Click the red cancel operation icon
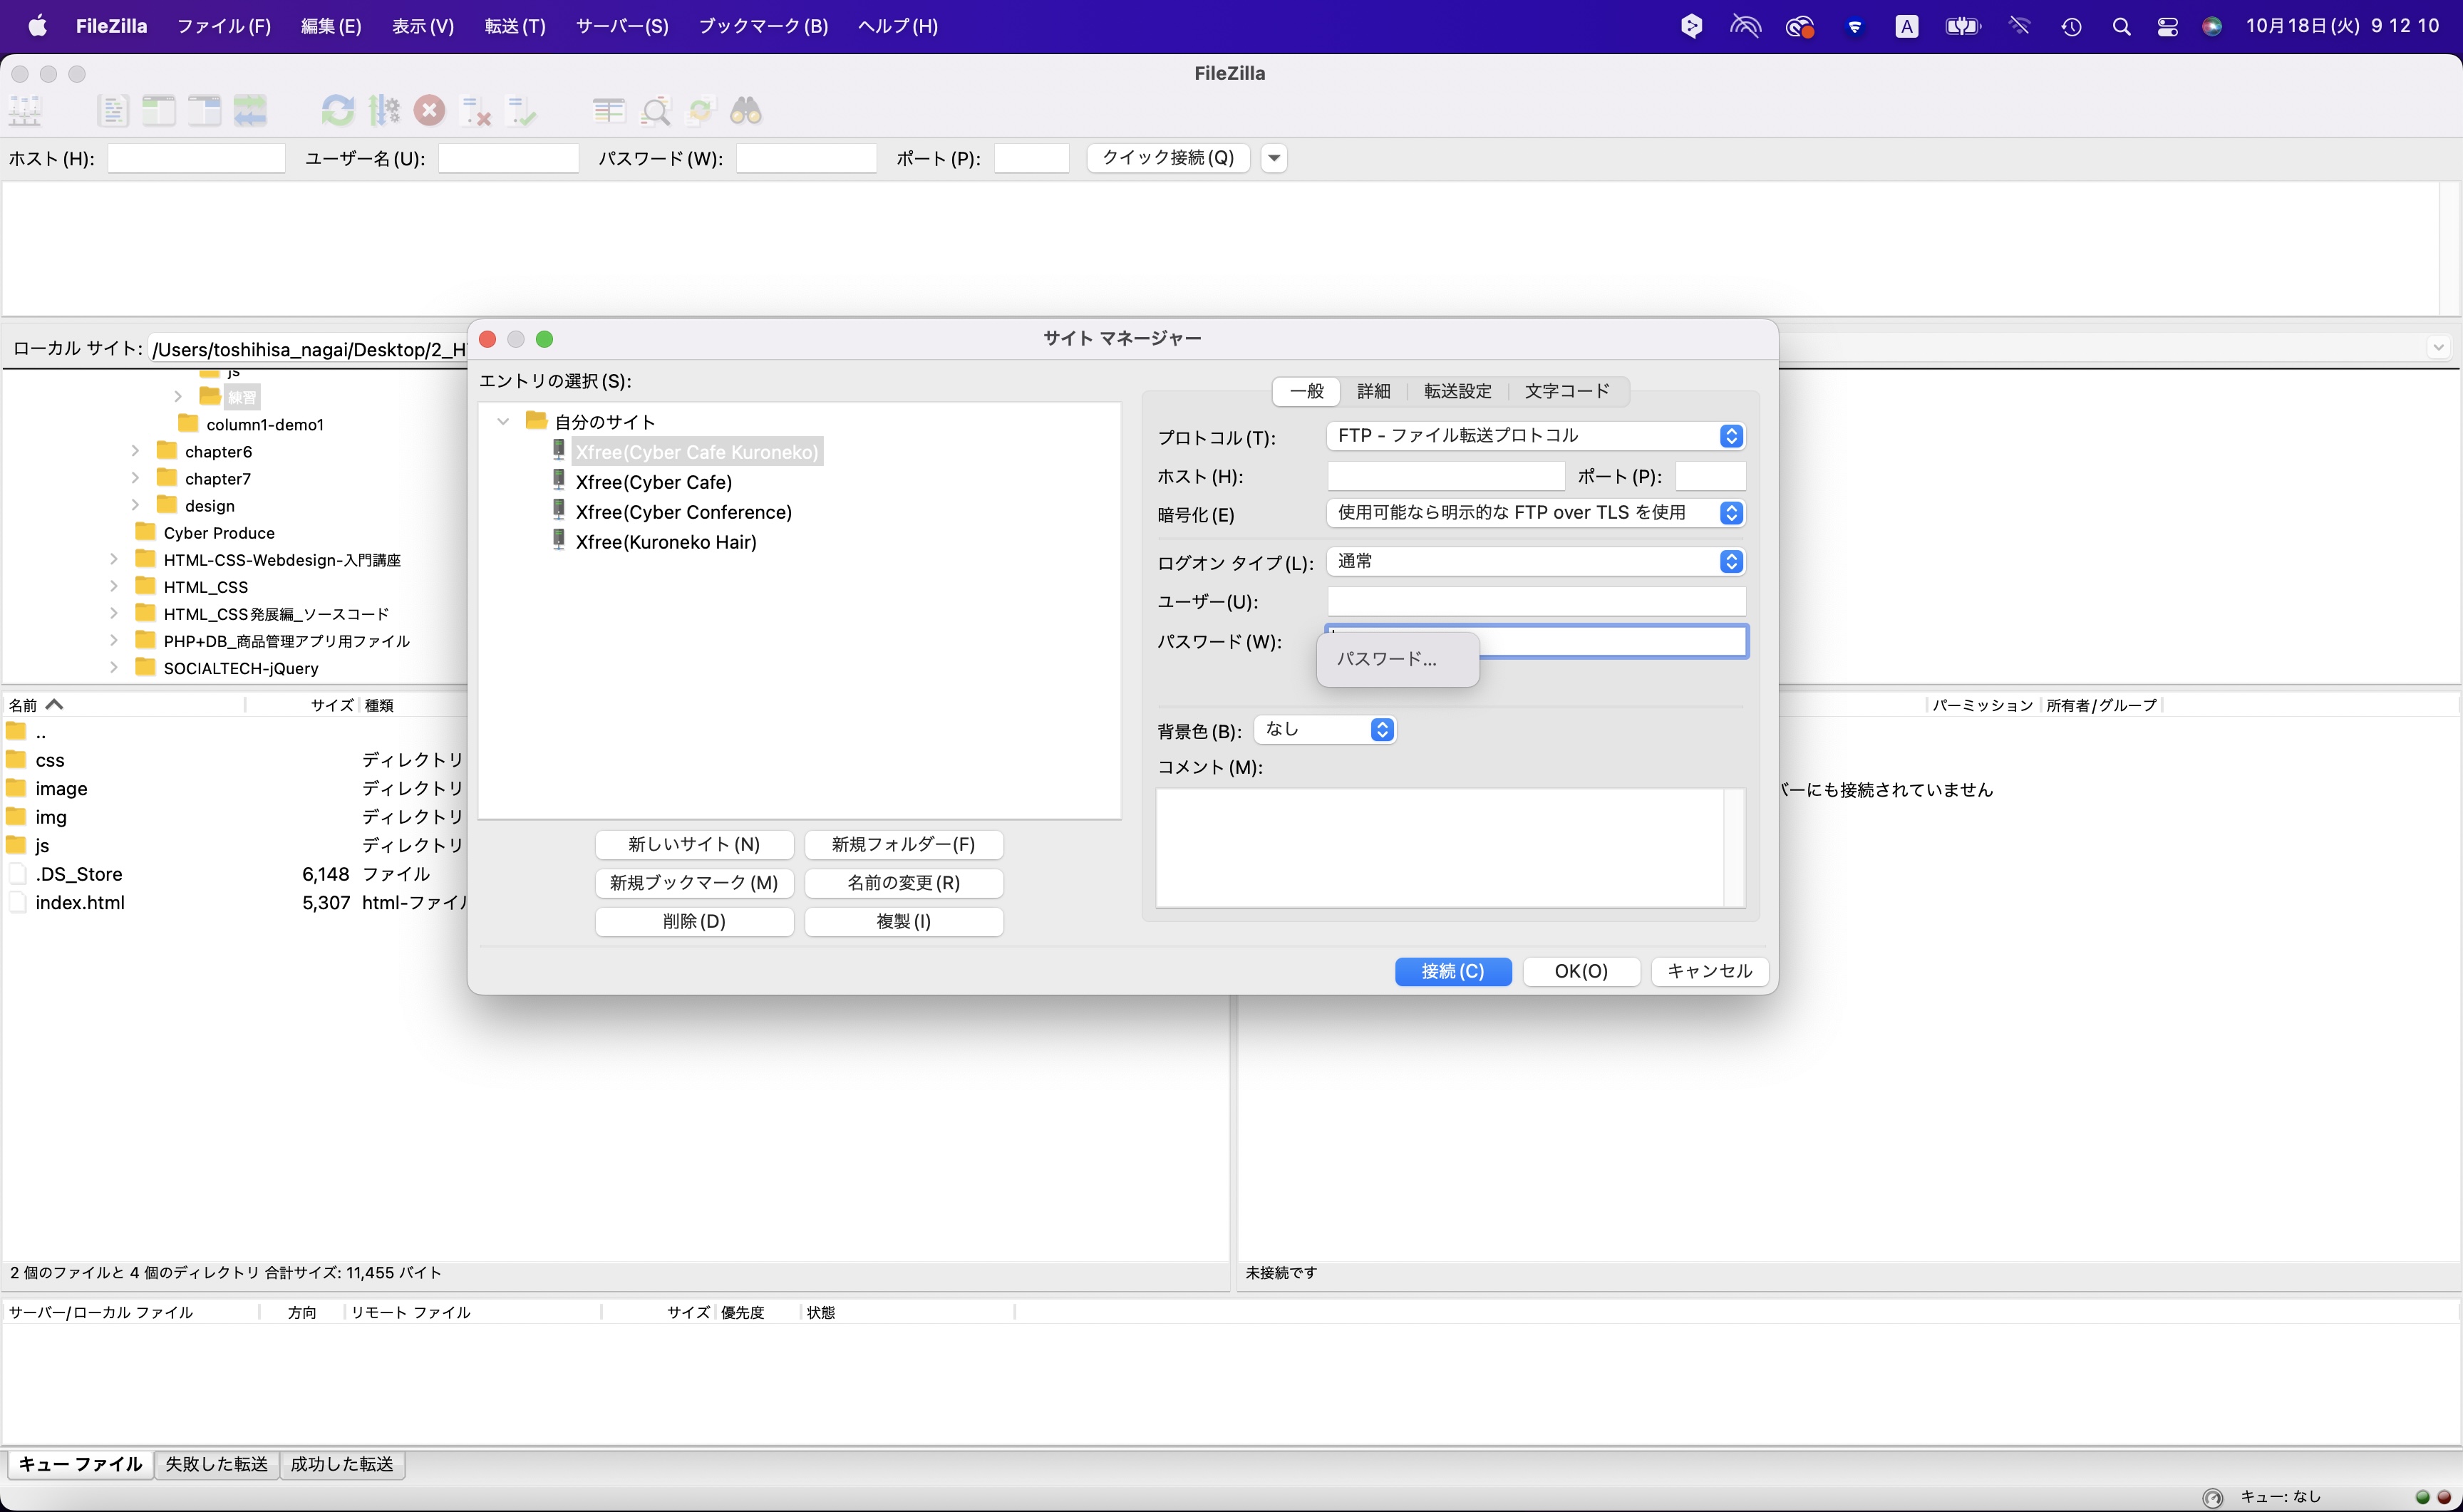 click(430, 110)
